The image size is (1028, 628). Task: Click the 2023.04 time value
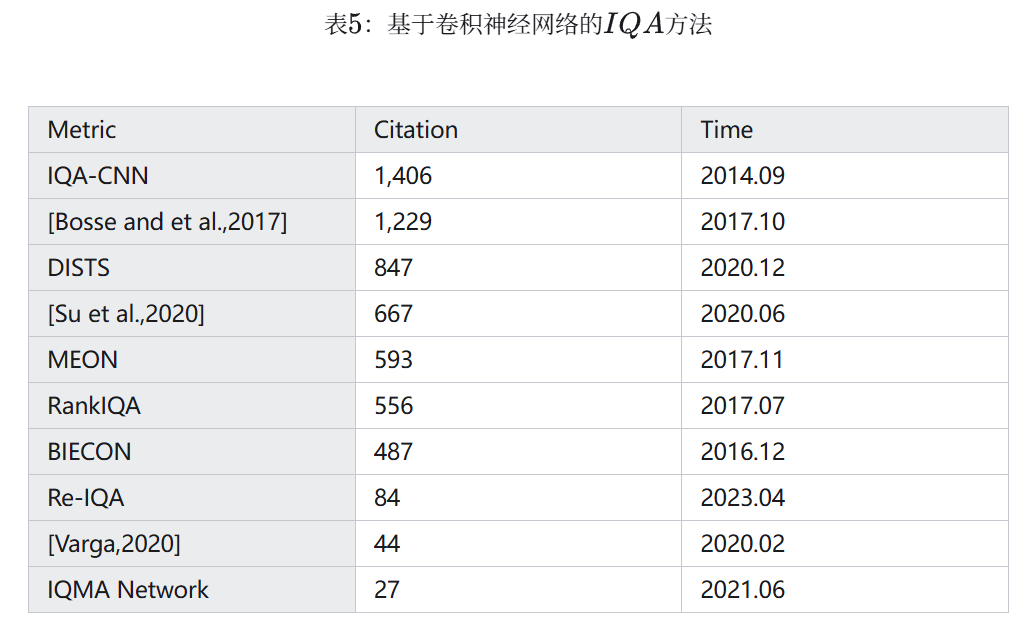click(743, 498)
